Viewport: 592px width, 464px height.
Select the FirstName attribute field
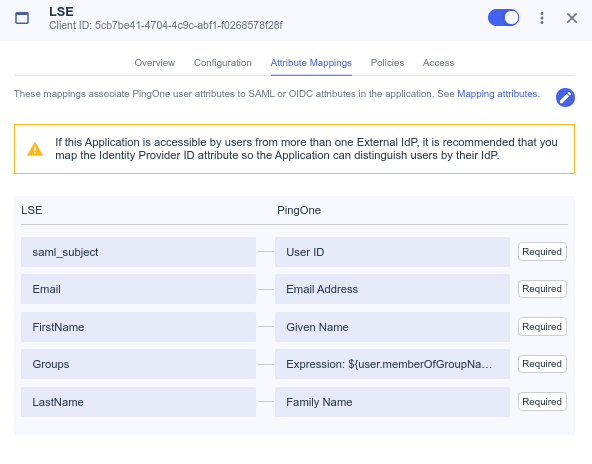pos(138,327)
